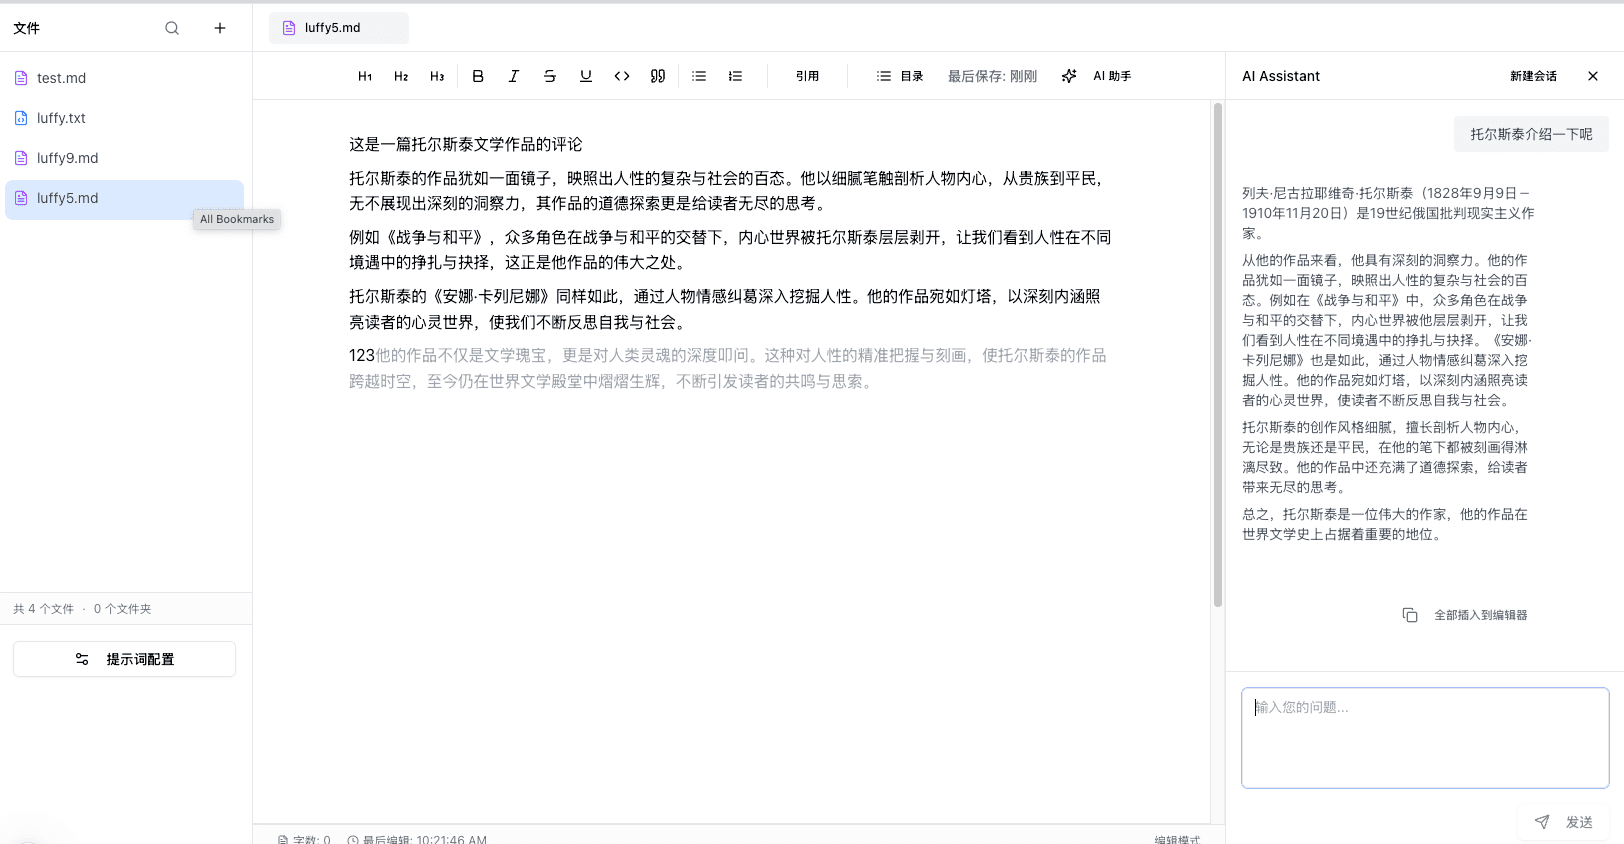Insert a numbered list
The width and height of the screenshot is (1624, 844).
[735, 76]
